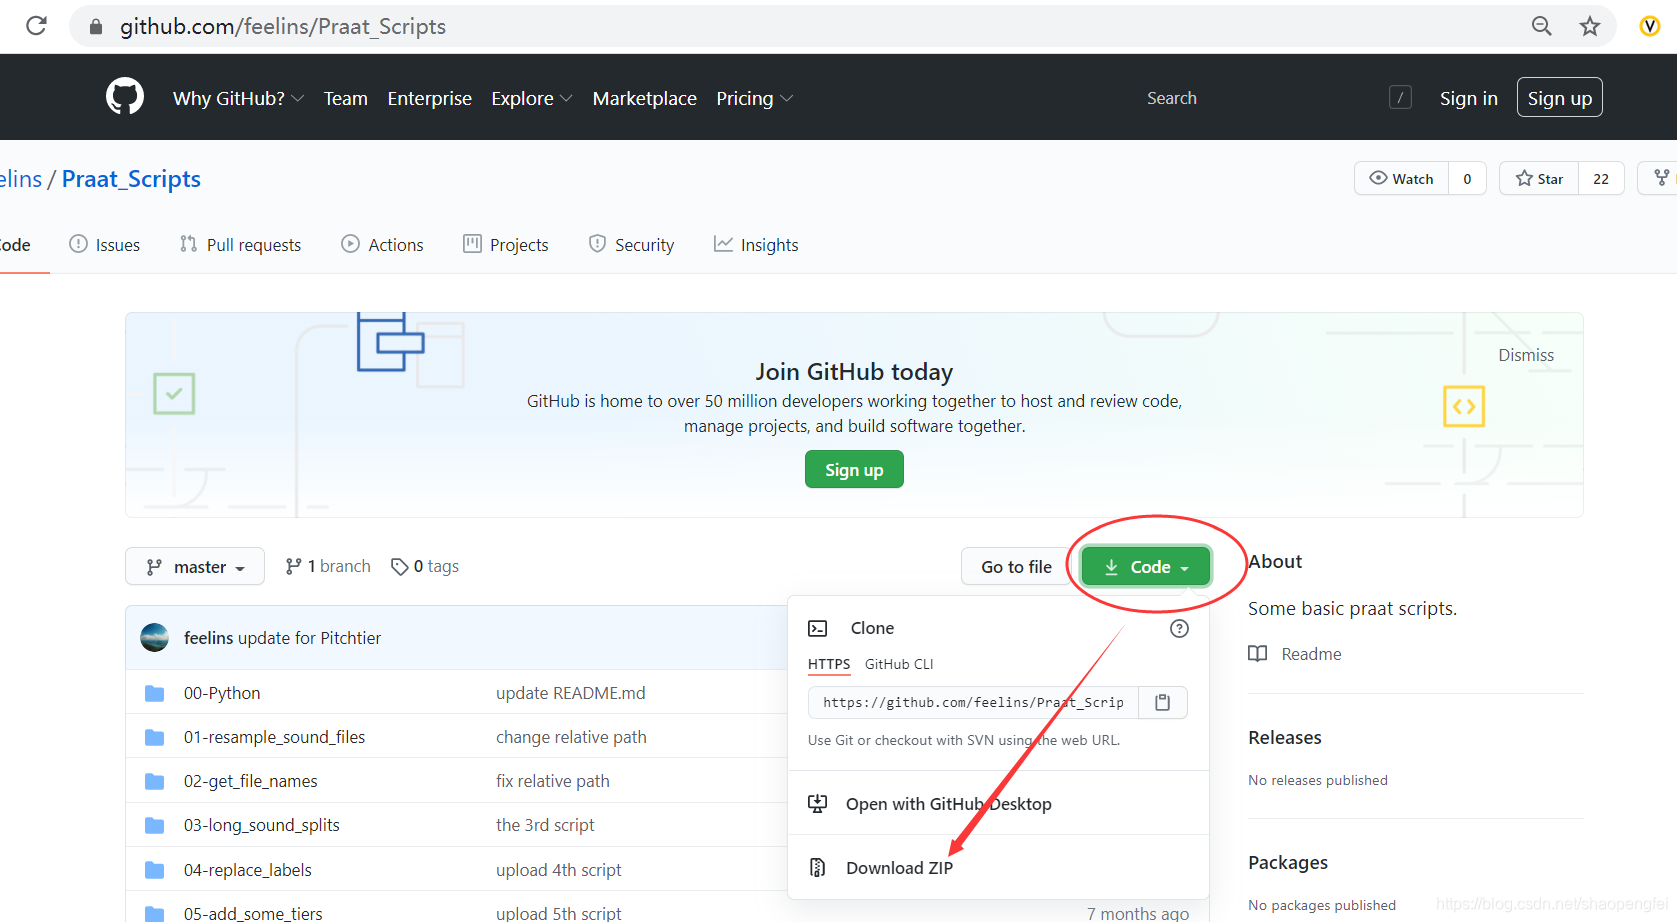This screenshot has height=922, width=1677.
Task: Click the feelins avatar image
Action: (x=154, y=637)
